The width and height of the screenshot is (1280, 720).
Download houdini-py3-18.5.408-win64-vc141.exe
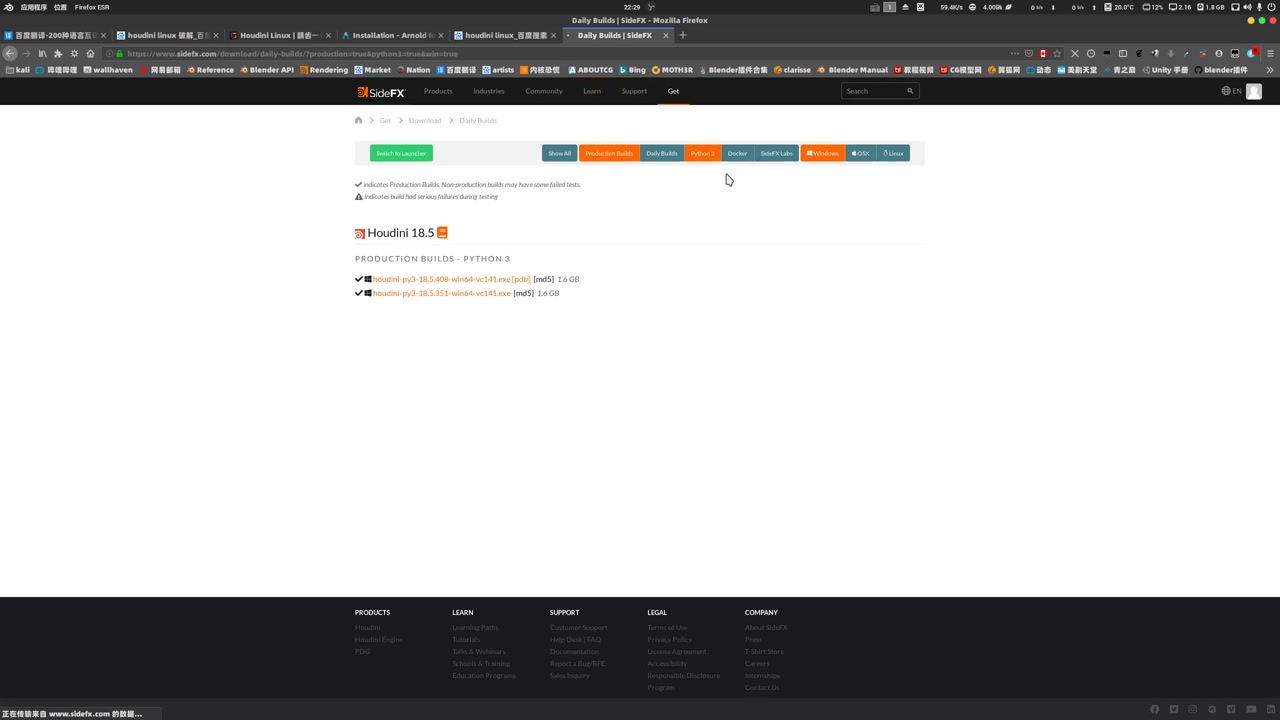(x=441, y=279)
